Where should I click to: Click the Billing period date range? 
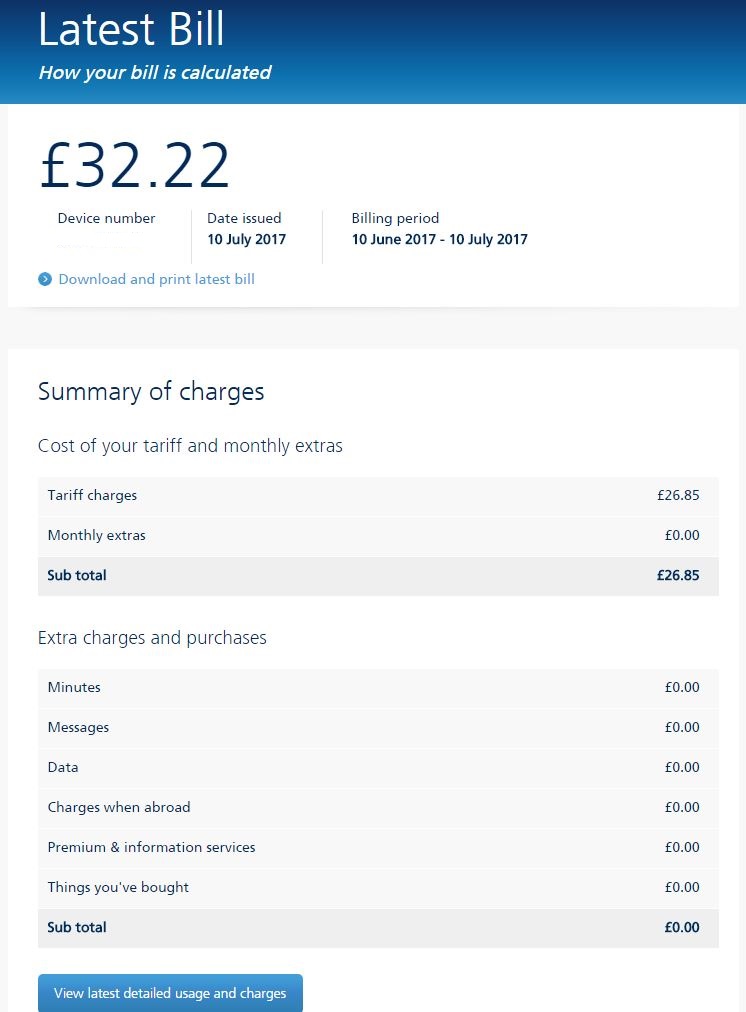click(440, 239)
